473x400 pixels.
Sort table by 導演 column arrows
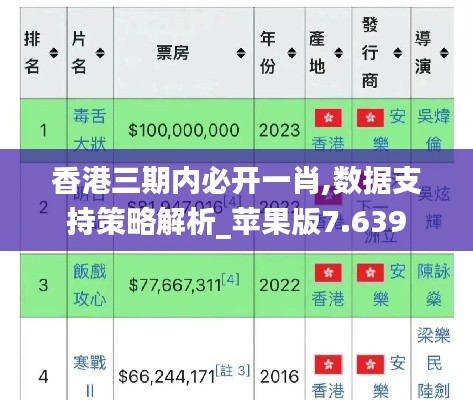(444, 53)
